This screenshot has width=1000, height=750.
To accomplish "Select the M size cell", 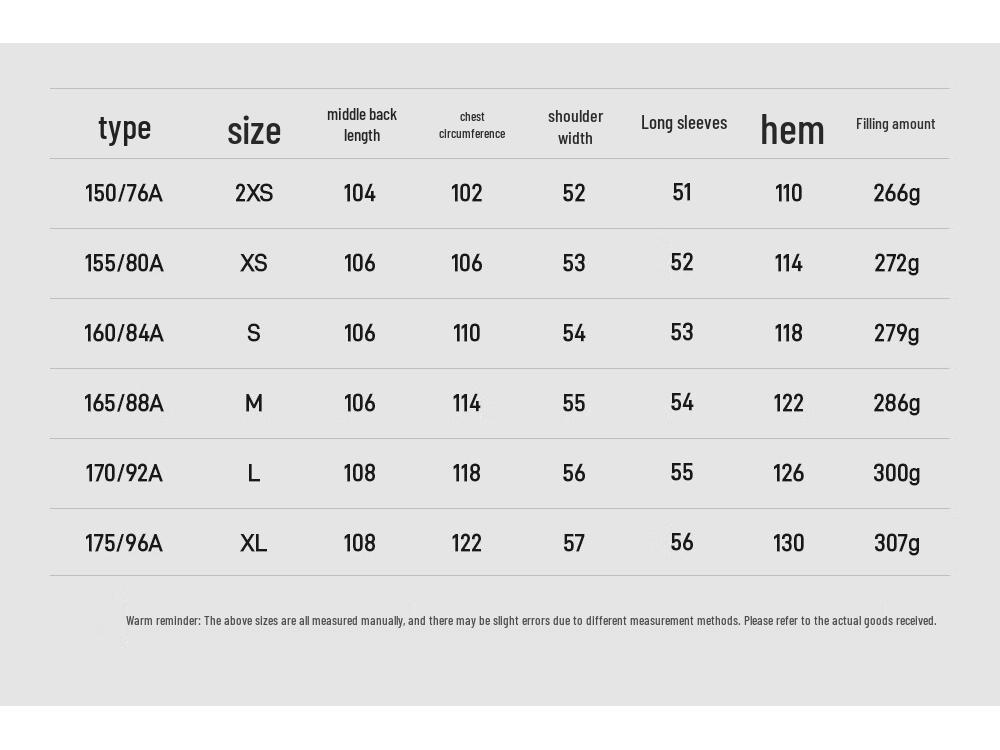I will 254,403.
